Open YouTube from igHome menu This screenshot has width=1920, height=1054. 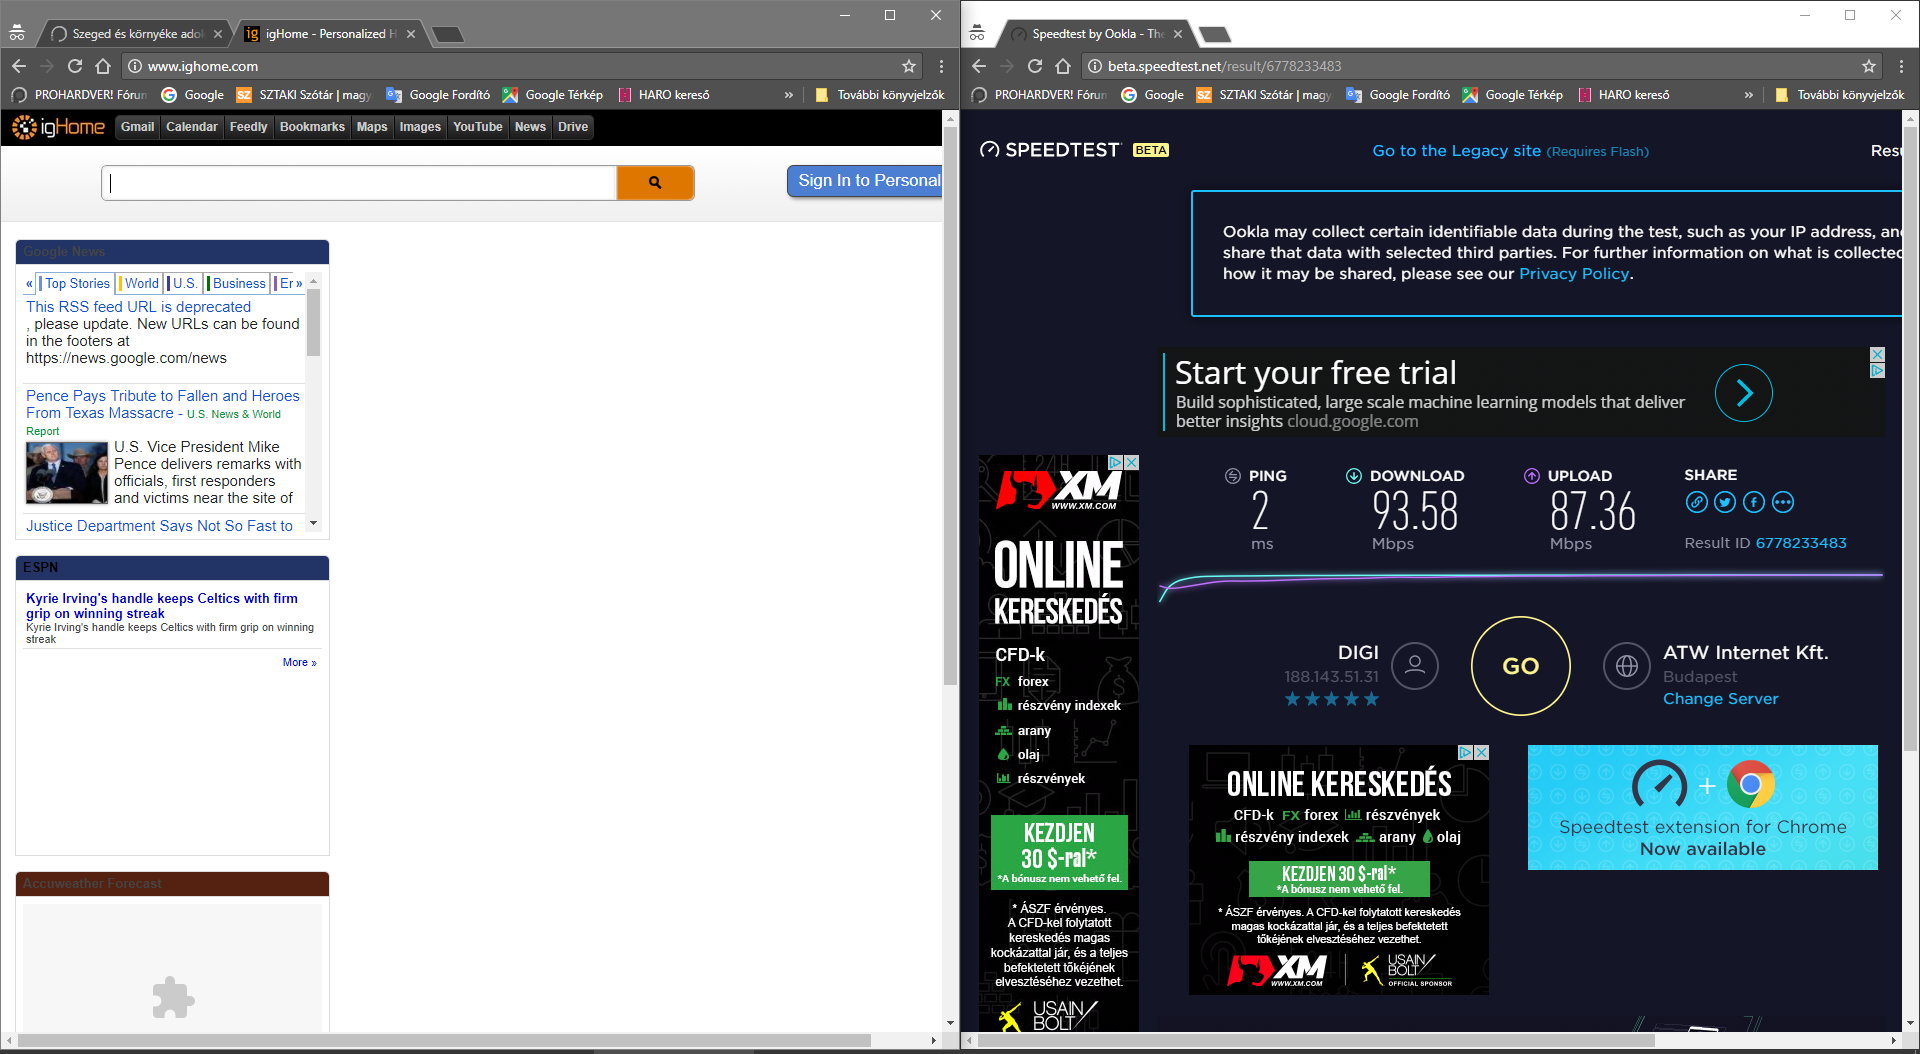click(x=477, y=127)
